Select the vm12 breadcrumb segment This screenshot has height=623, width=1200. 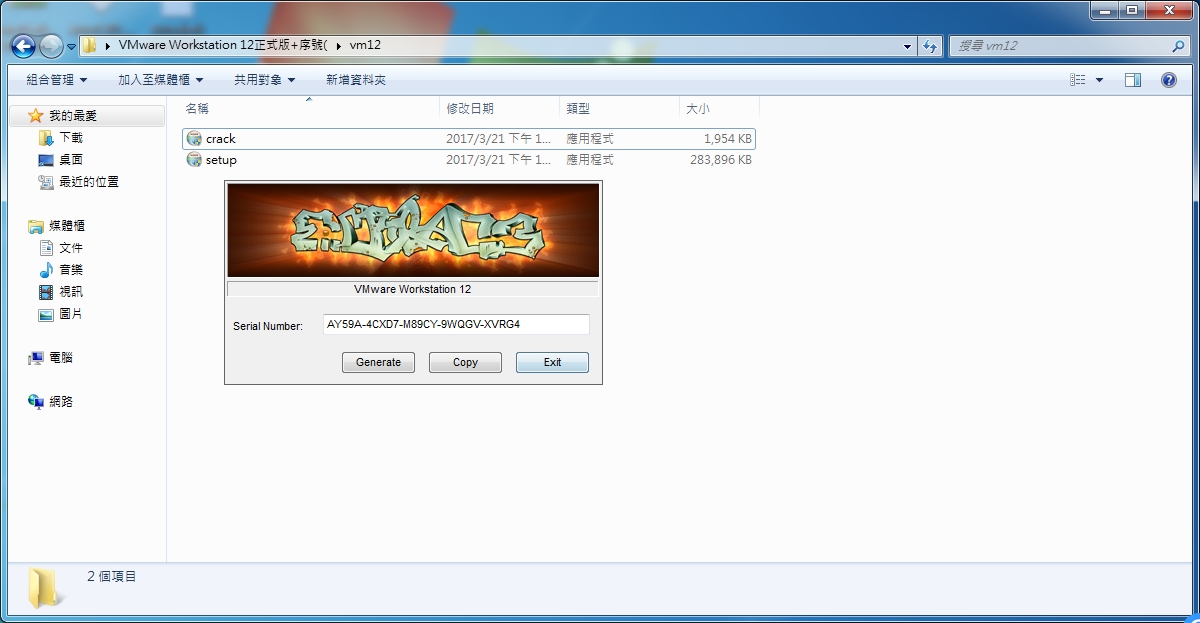pyautogui.click(x=365, y=45)
